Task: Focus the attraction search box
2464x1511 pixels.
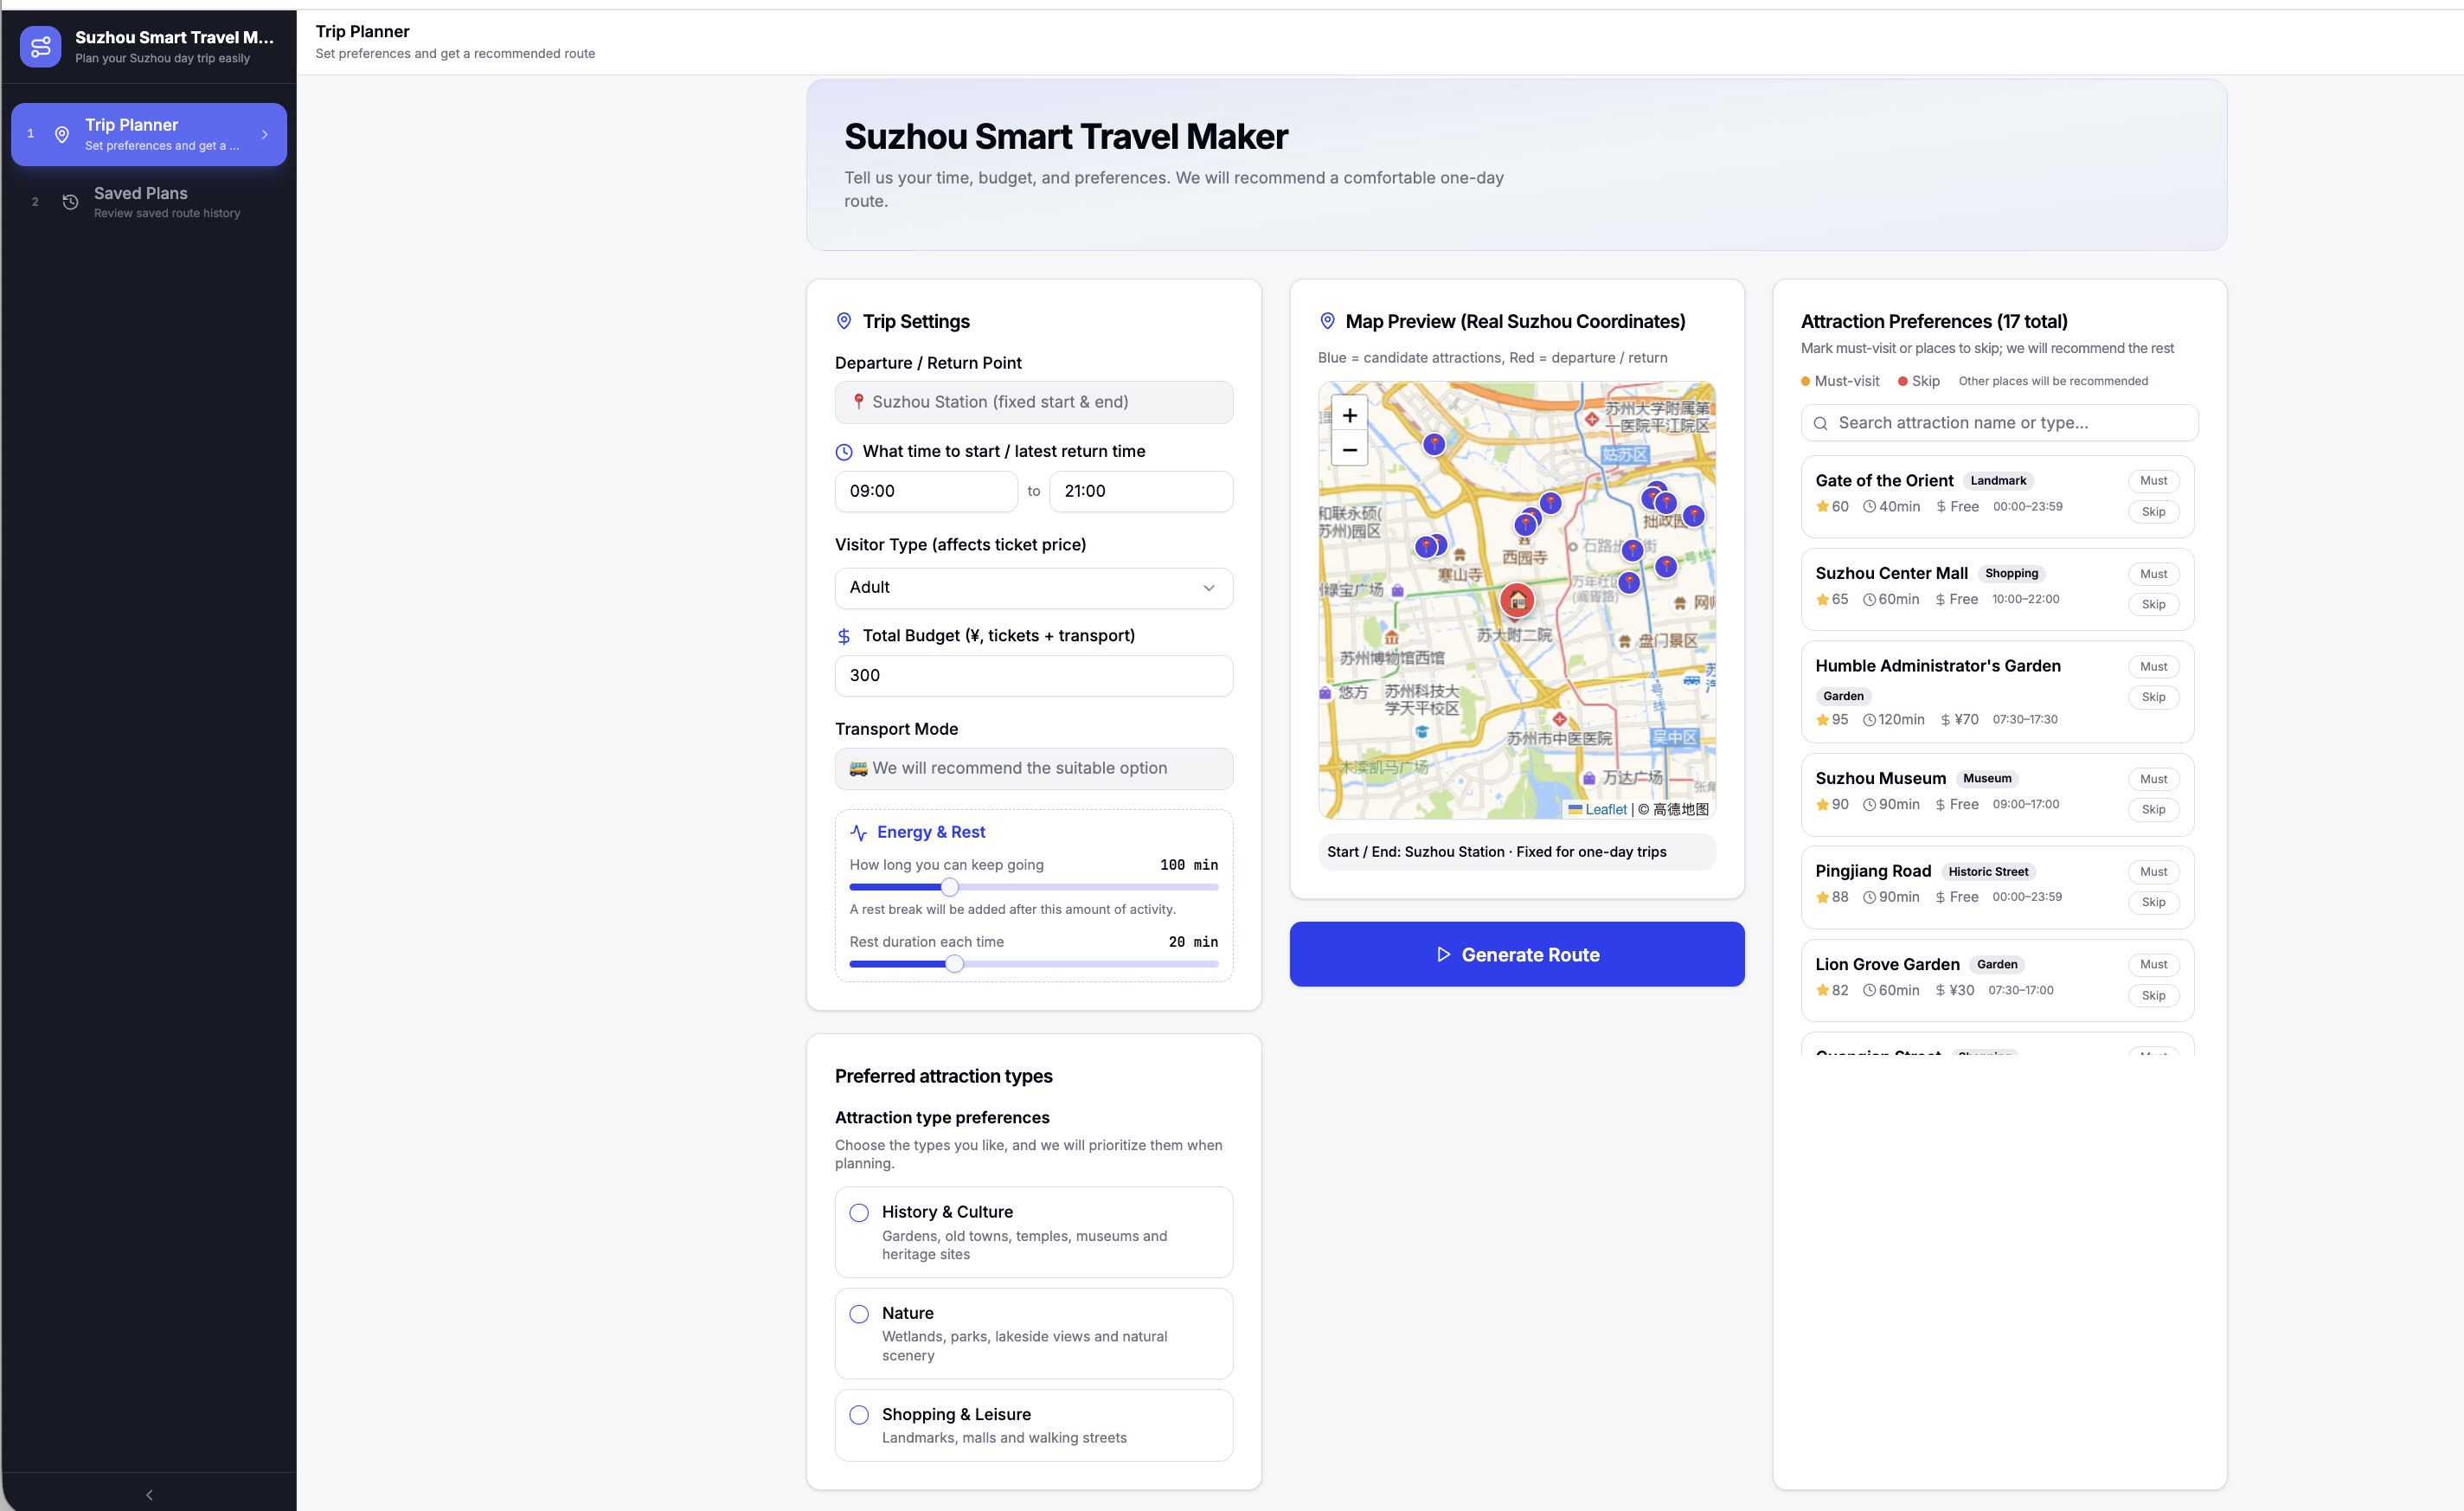Action: (1999, 423)
